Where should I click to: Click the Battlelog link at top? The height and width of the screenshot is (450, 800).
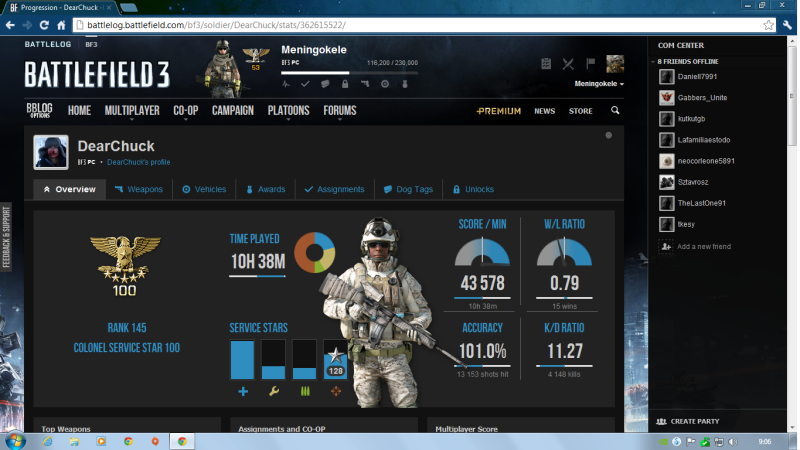(x=48, y=44)
